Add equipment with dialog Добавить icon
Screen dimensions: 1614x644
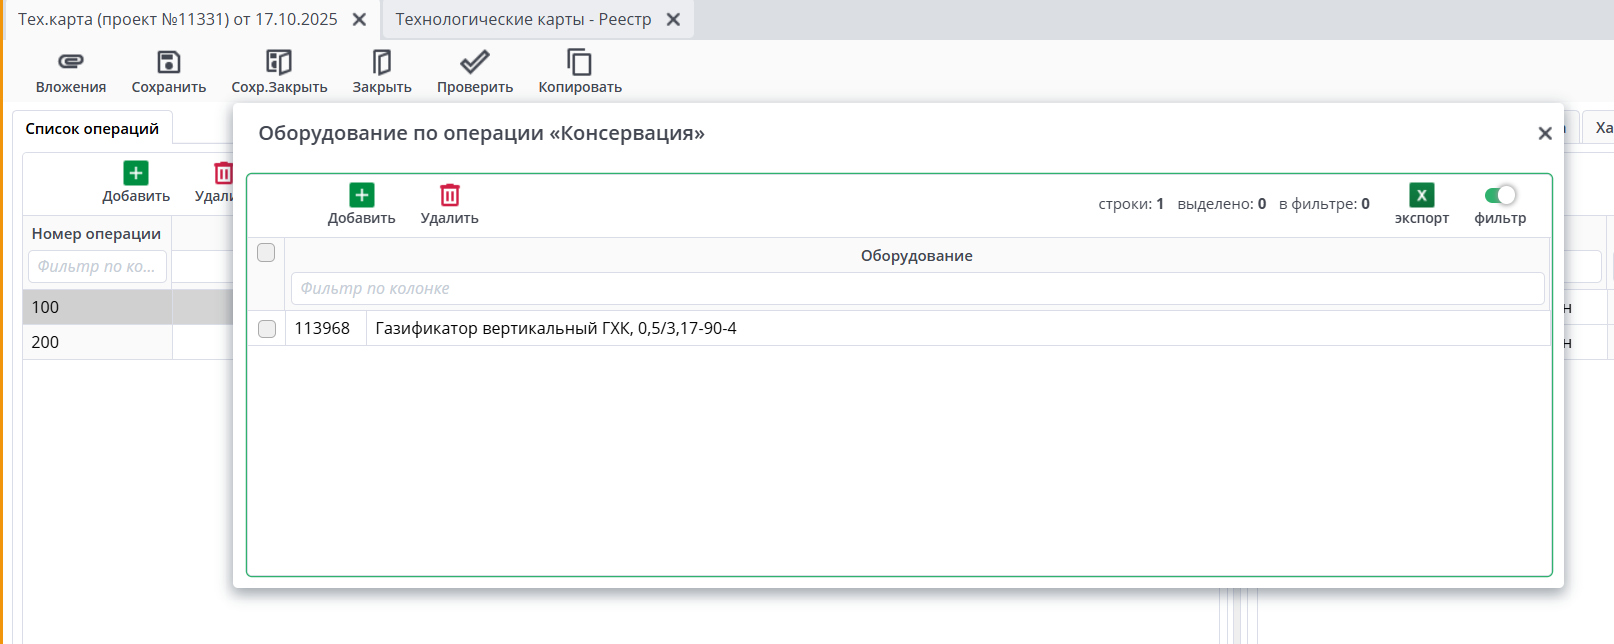tap(362, 195)
